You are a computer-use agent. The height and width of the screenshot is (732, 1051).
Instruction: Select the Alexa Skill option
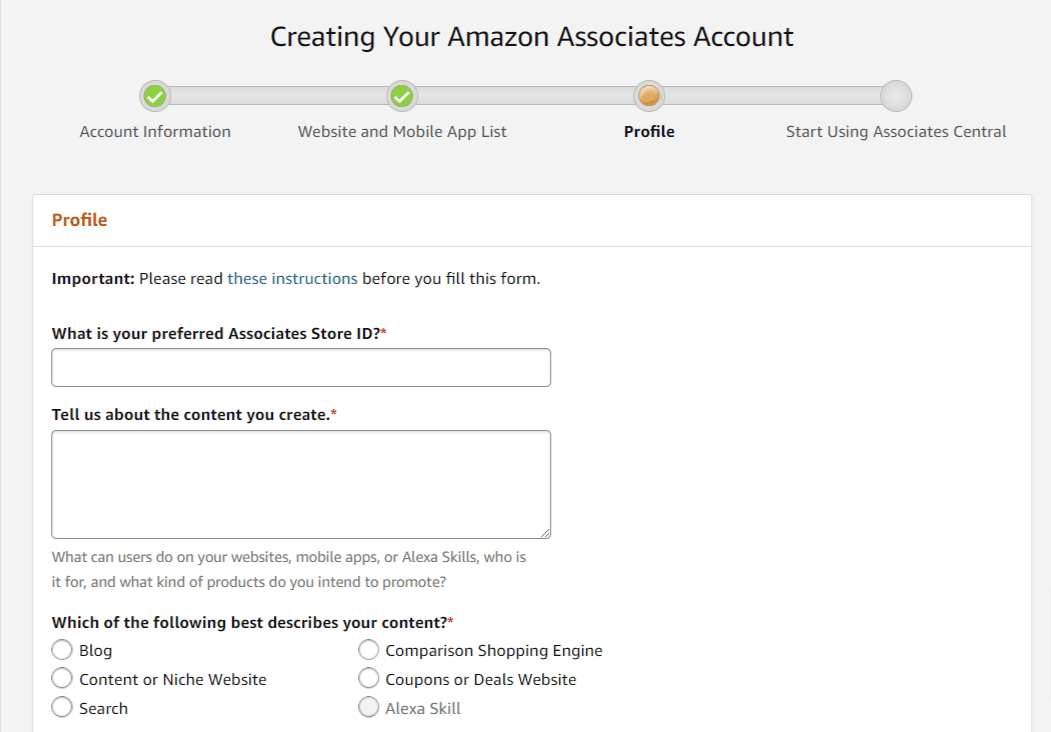click(x=369, y=707)
